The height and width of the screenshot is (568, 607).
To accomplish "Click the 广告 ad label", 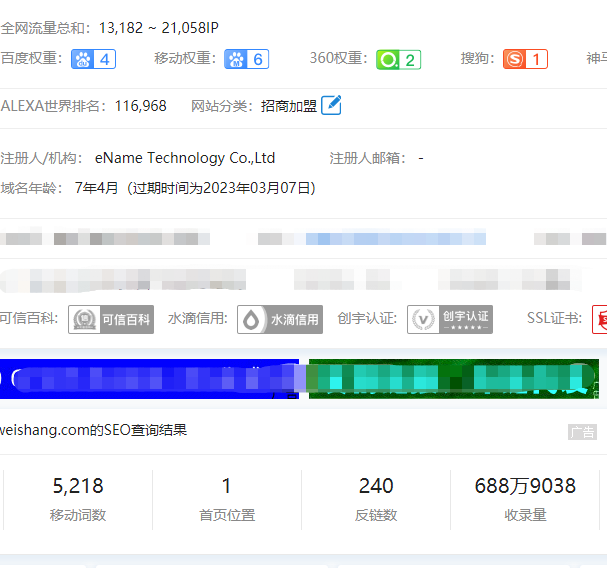I will pos(582,432).
